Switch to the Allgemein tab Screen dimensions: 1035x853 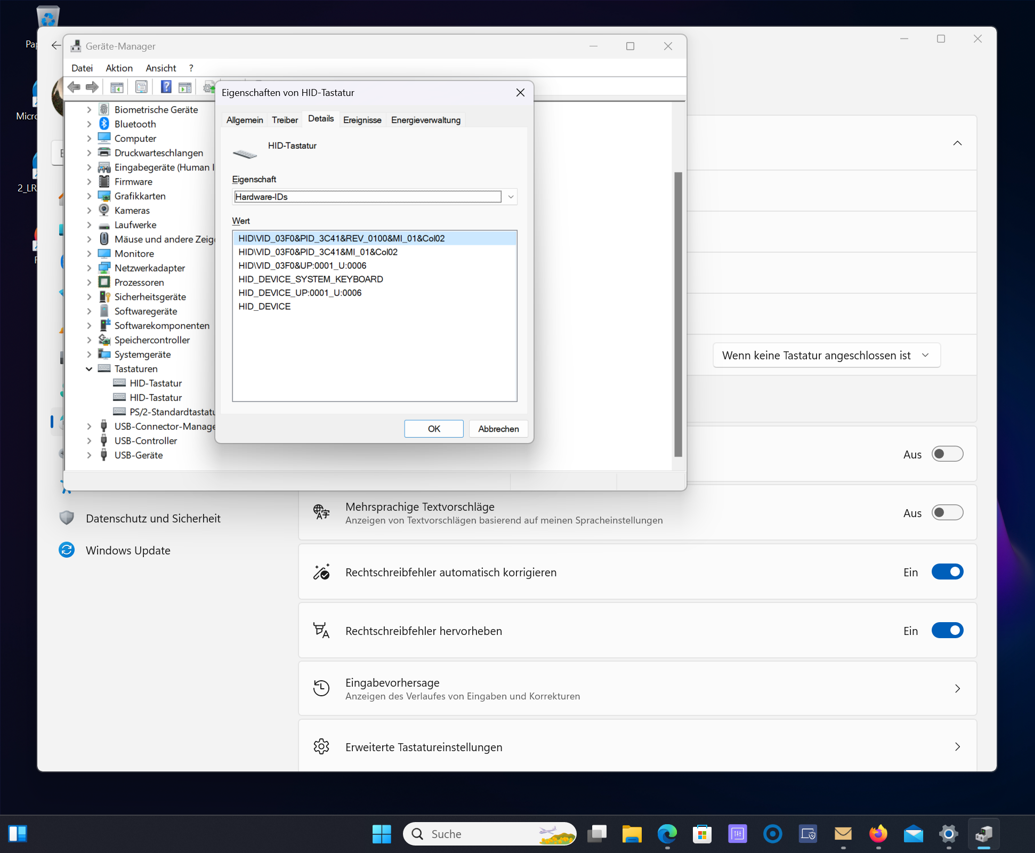click(244, 120)
